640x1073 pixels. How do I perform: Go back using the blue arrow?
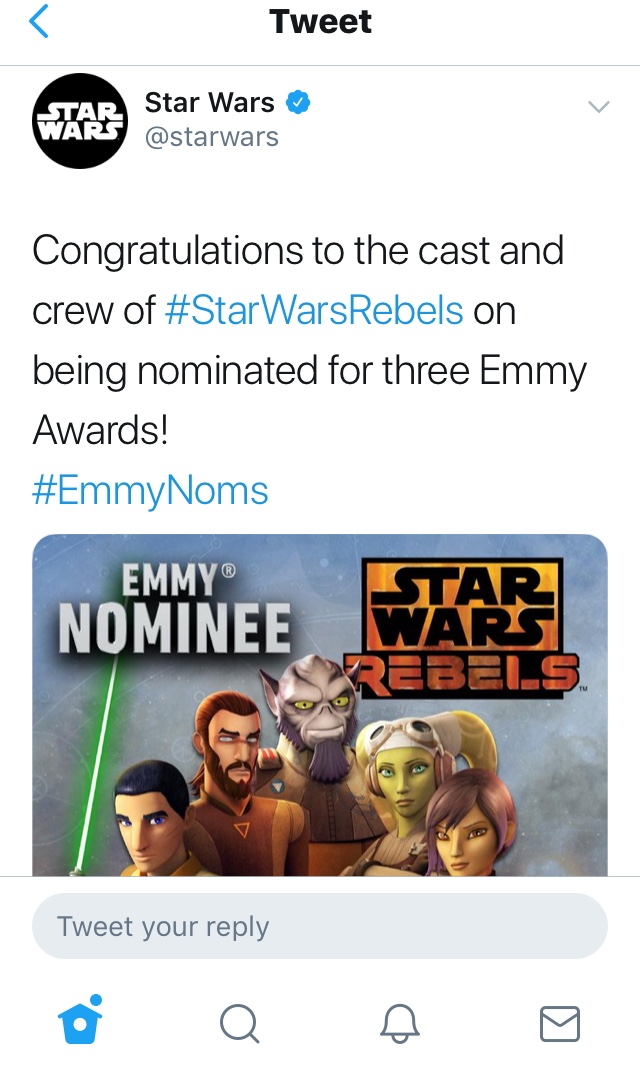[x=38, y=21]
